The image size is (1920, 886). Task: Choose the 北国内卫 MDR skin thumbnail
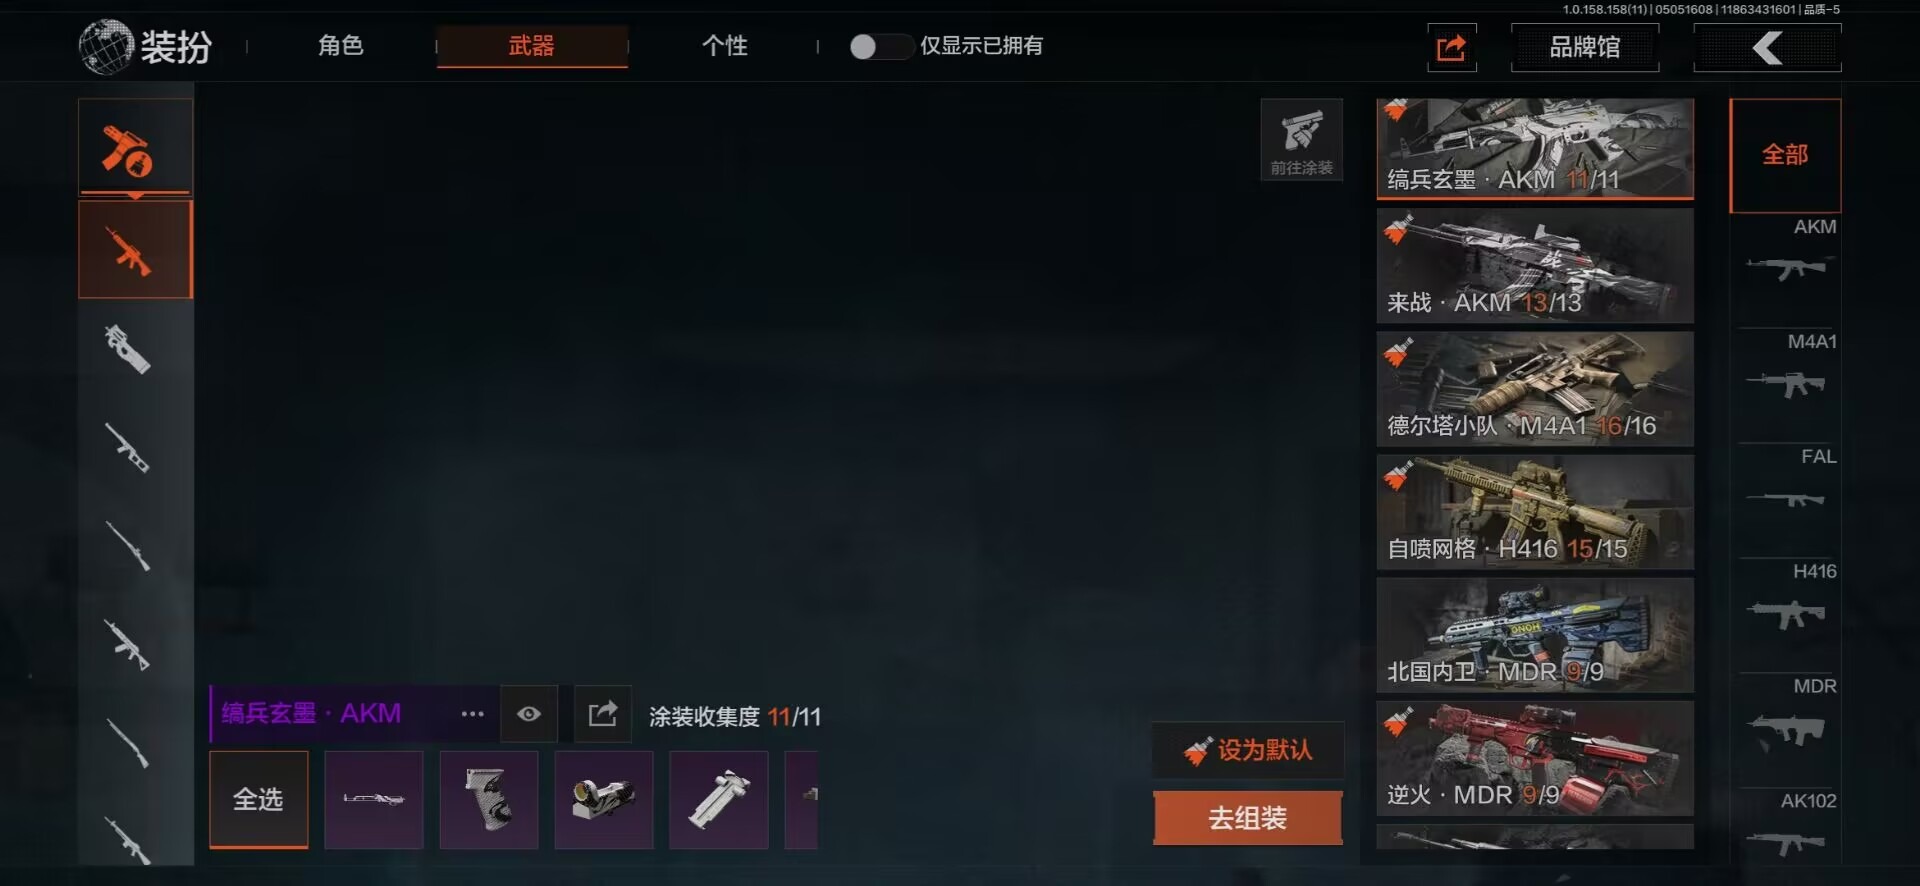(x=1535, y=635)
